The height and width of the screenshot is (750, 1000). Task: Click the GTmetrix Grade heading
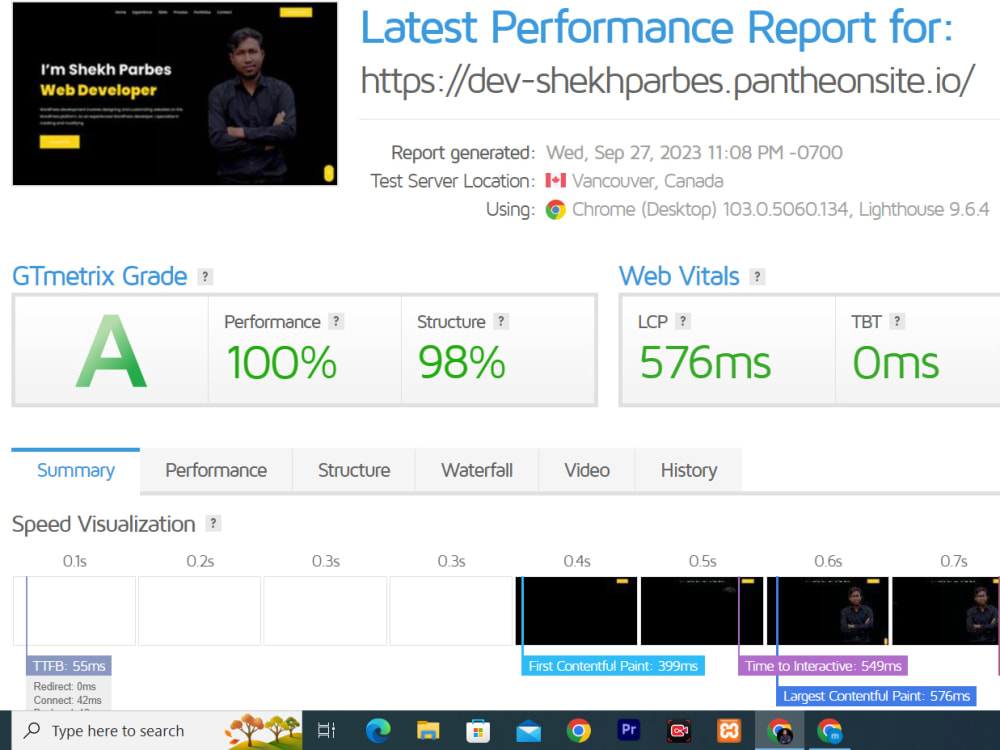coord(99,276)
